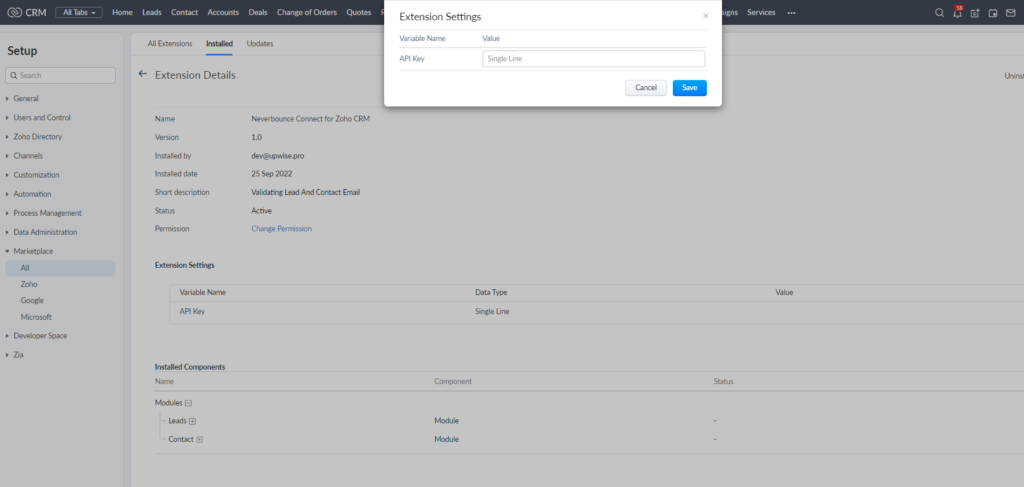Open the mail envelope icon
The width and height of the screenshot is (1024, 487).
tap(1010, 12)
